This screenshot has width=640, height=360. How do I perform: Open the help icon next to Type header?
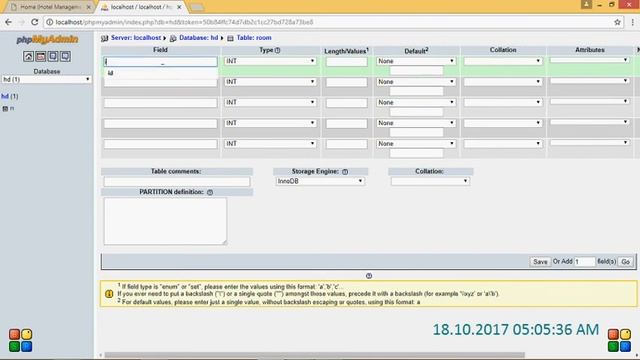tap(278, 50)
